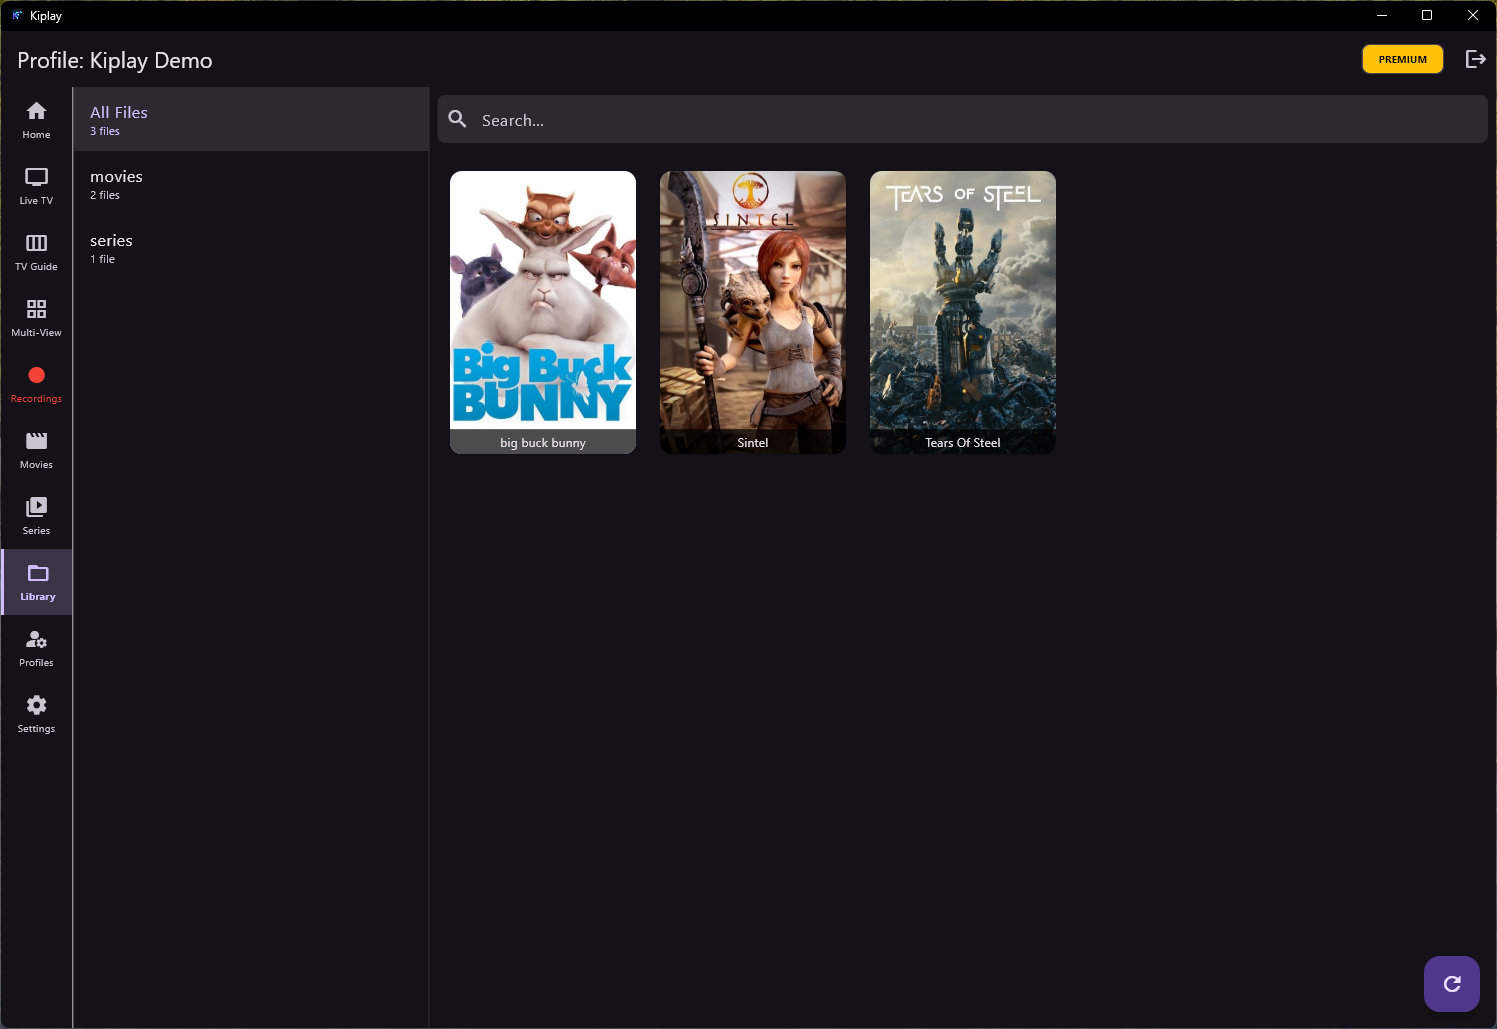Click the logout icon at top right
Viewport: 1497px width, 1029px height.
[x=1475, y=59]
